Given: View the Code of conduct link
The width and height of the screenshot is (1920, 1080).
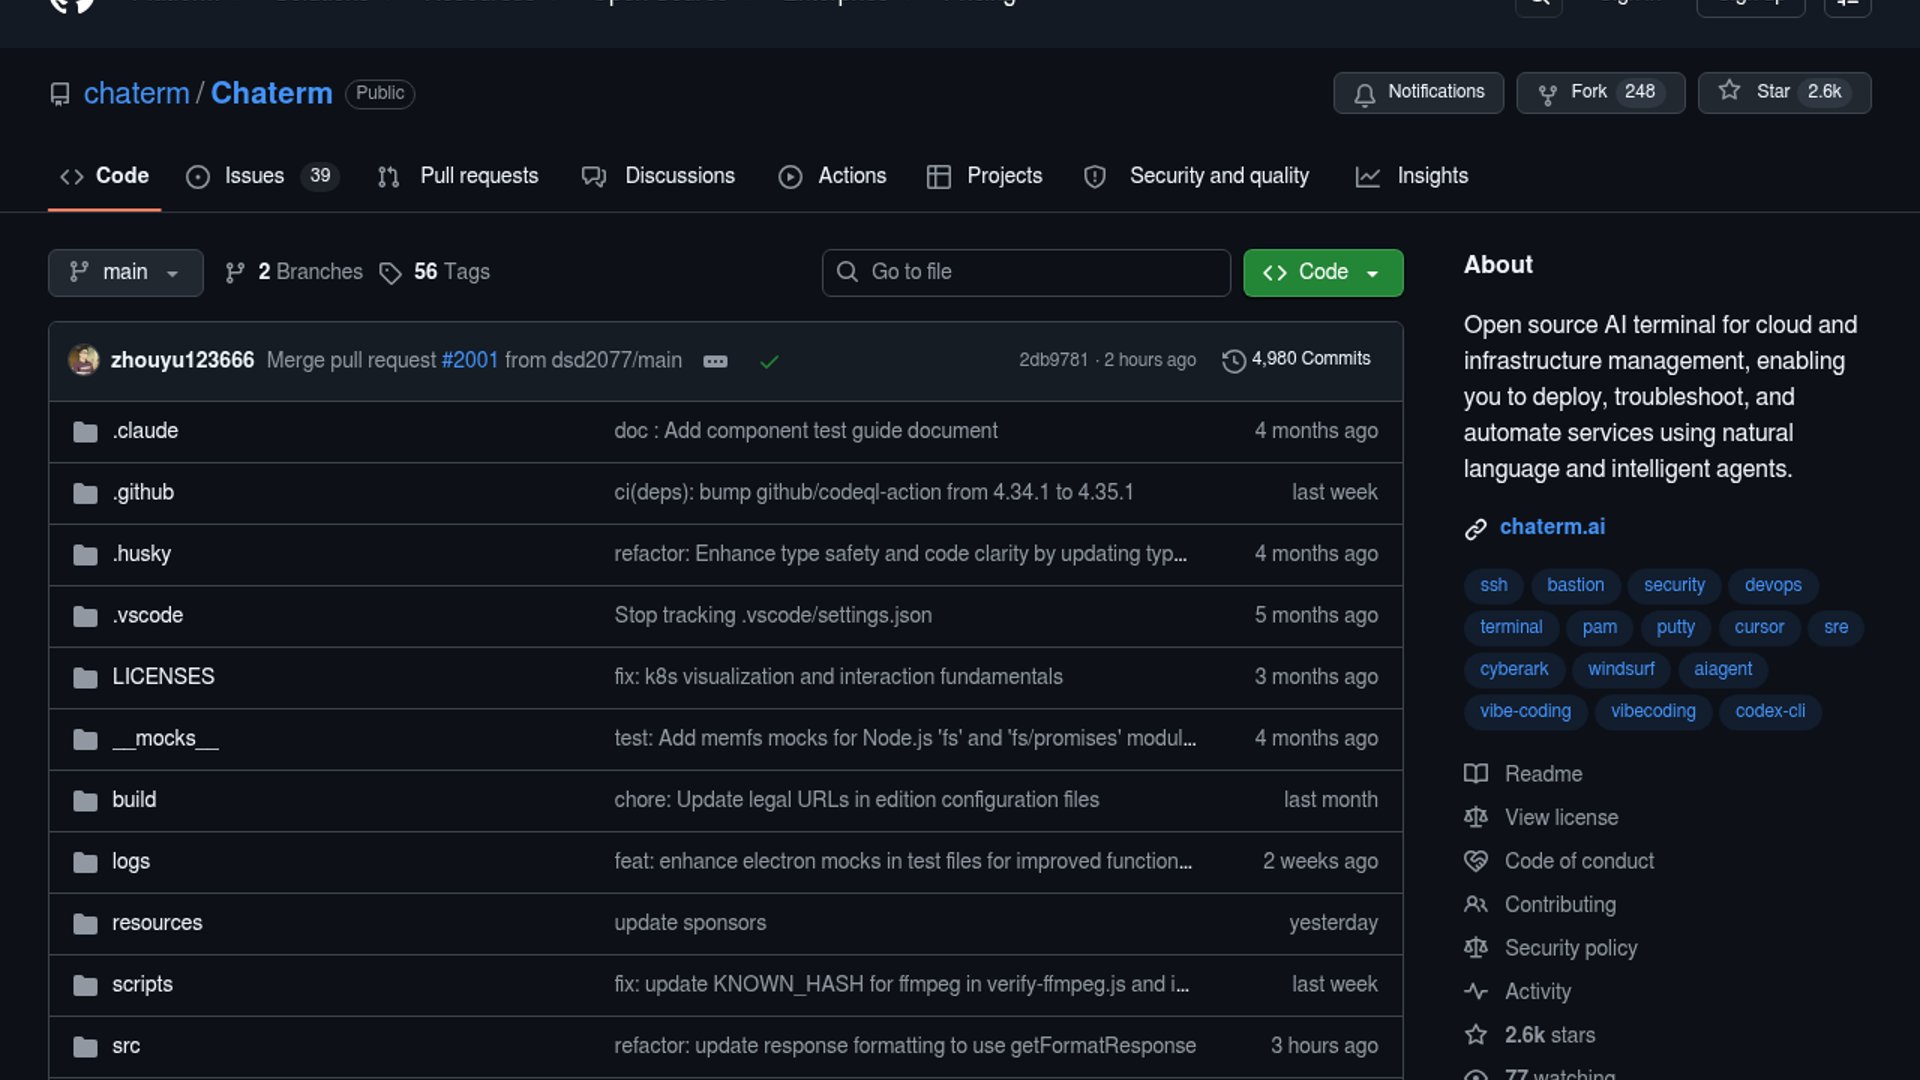Looking at the screenshot, I should point(1578,861).
